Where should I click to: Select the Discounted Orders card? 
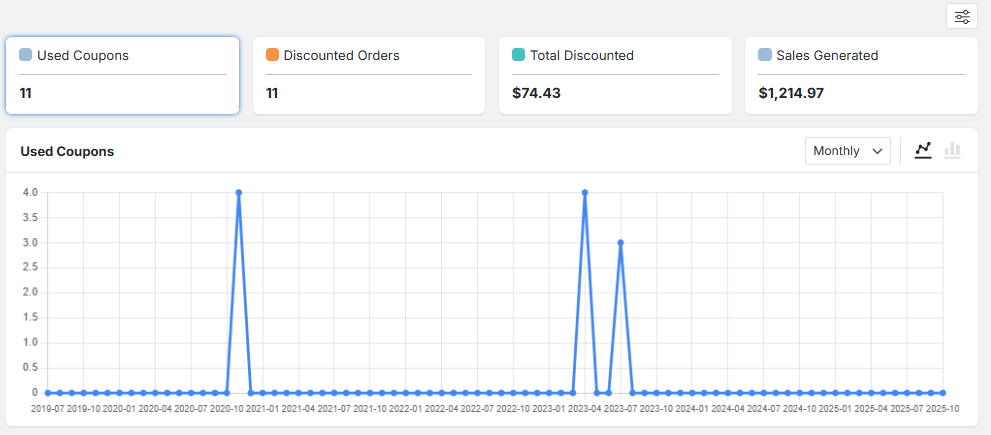[368, 76]
